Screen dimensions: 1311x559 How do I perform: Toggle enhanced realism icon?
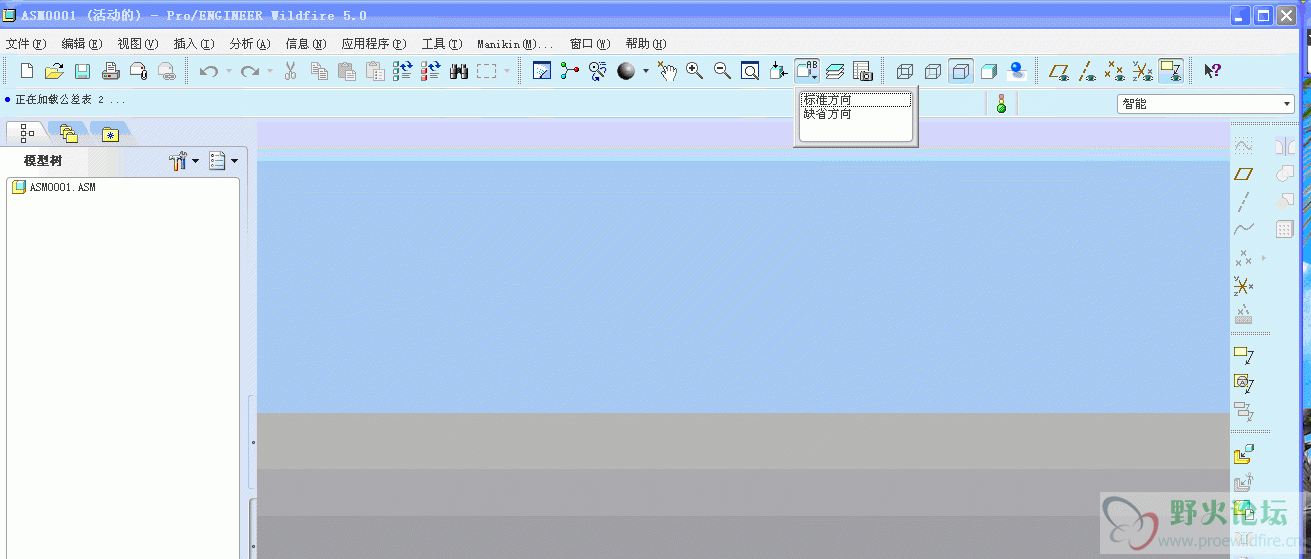point(1017,71)
